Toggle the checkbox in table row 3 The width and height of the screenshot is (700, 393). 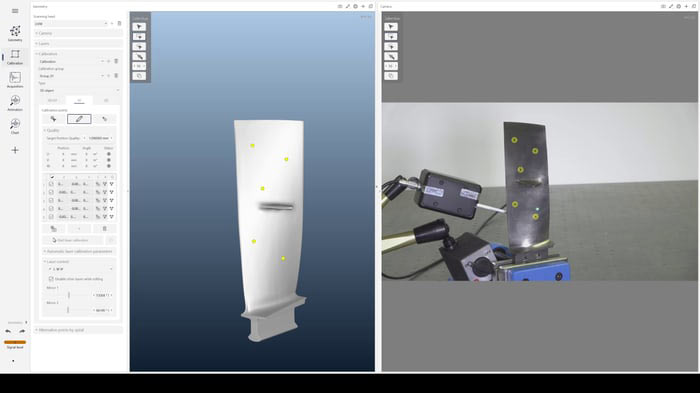[x=51, y=201]
